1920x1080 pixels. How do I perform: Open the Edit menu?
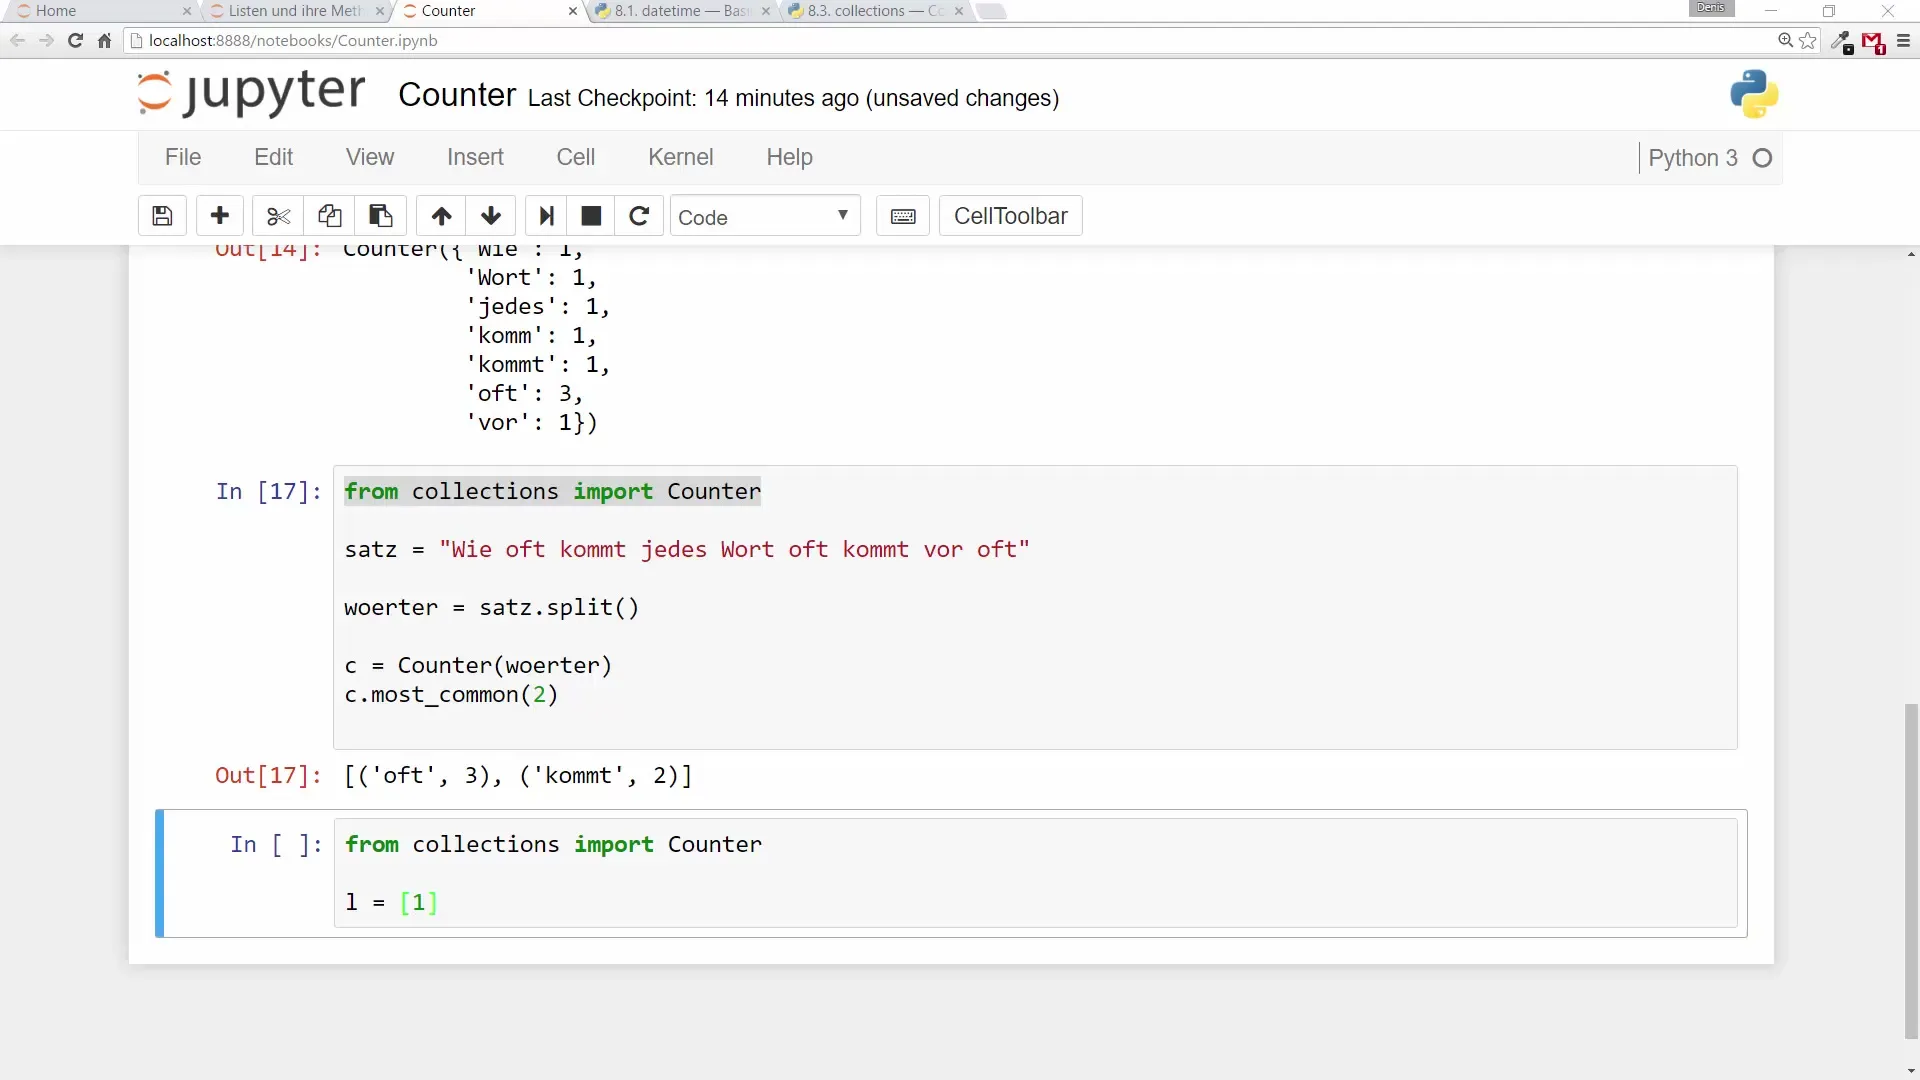tap(273, 157)
